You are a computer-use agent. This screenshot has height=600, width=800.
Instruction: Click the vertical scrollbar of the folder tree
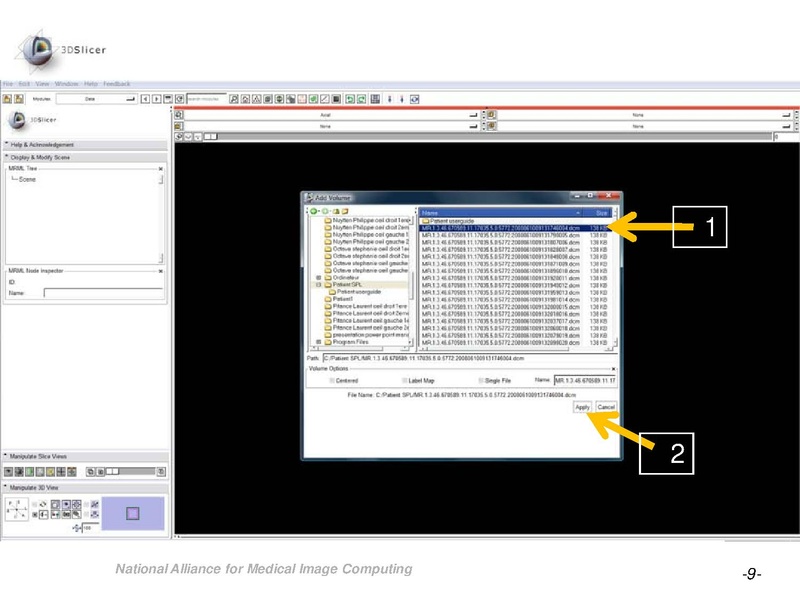click(412, 282)
